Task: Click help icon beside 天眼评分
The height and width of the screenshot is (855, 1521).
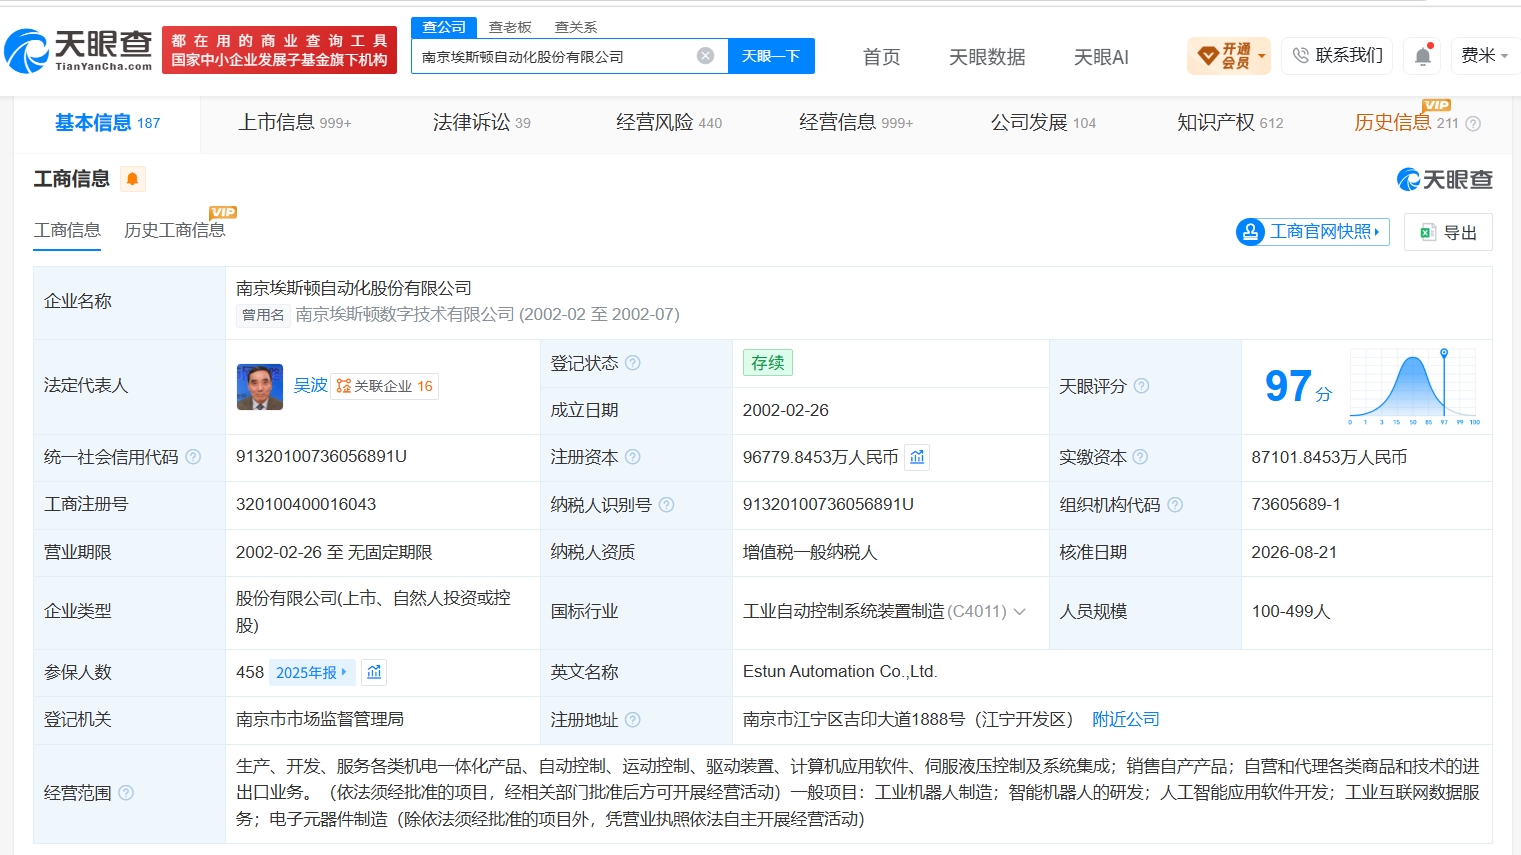Action: pyautogui.click(x=1141, y=386)
